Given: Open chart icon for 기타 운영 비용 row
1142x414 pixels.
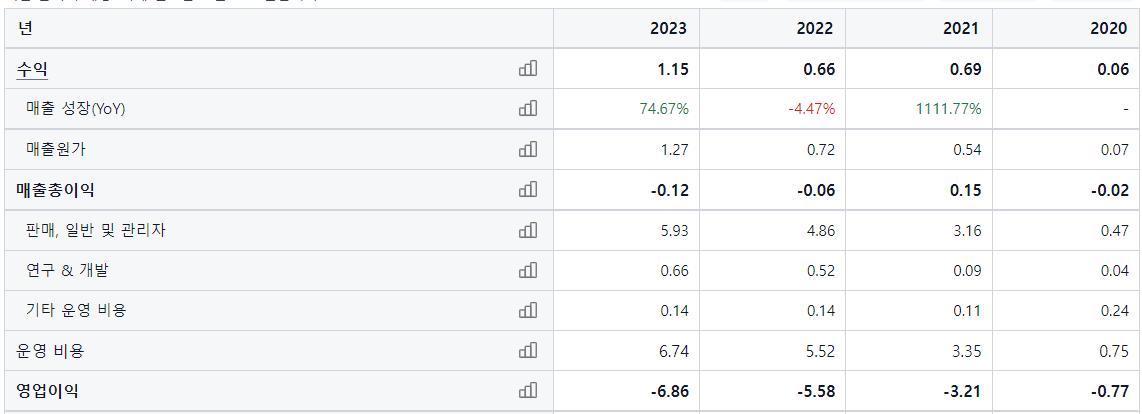Looking at the screenshot, I should tap(528, 310).
